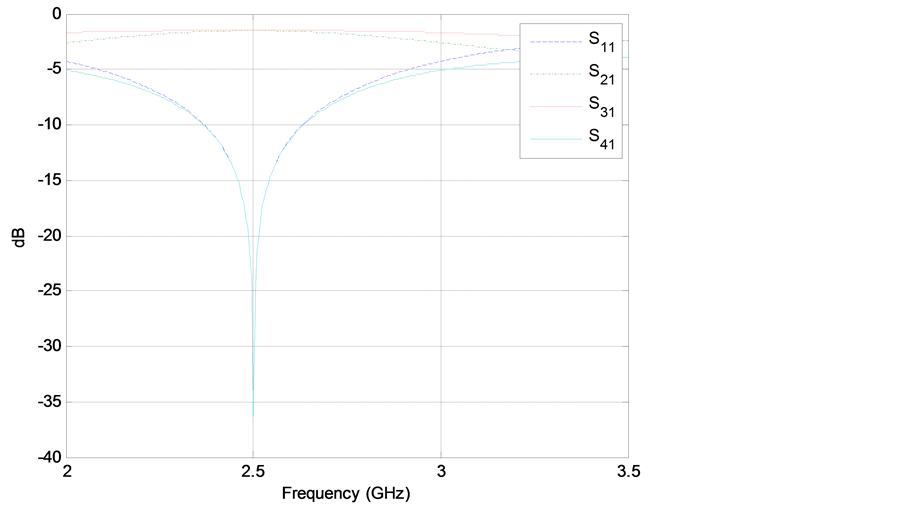Screen dimensions: 900x506
Task: Click the red S31 legend line sample
Action: point(553,105)
